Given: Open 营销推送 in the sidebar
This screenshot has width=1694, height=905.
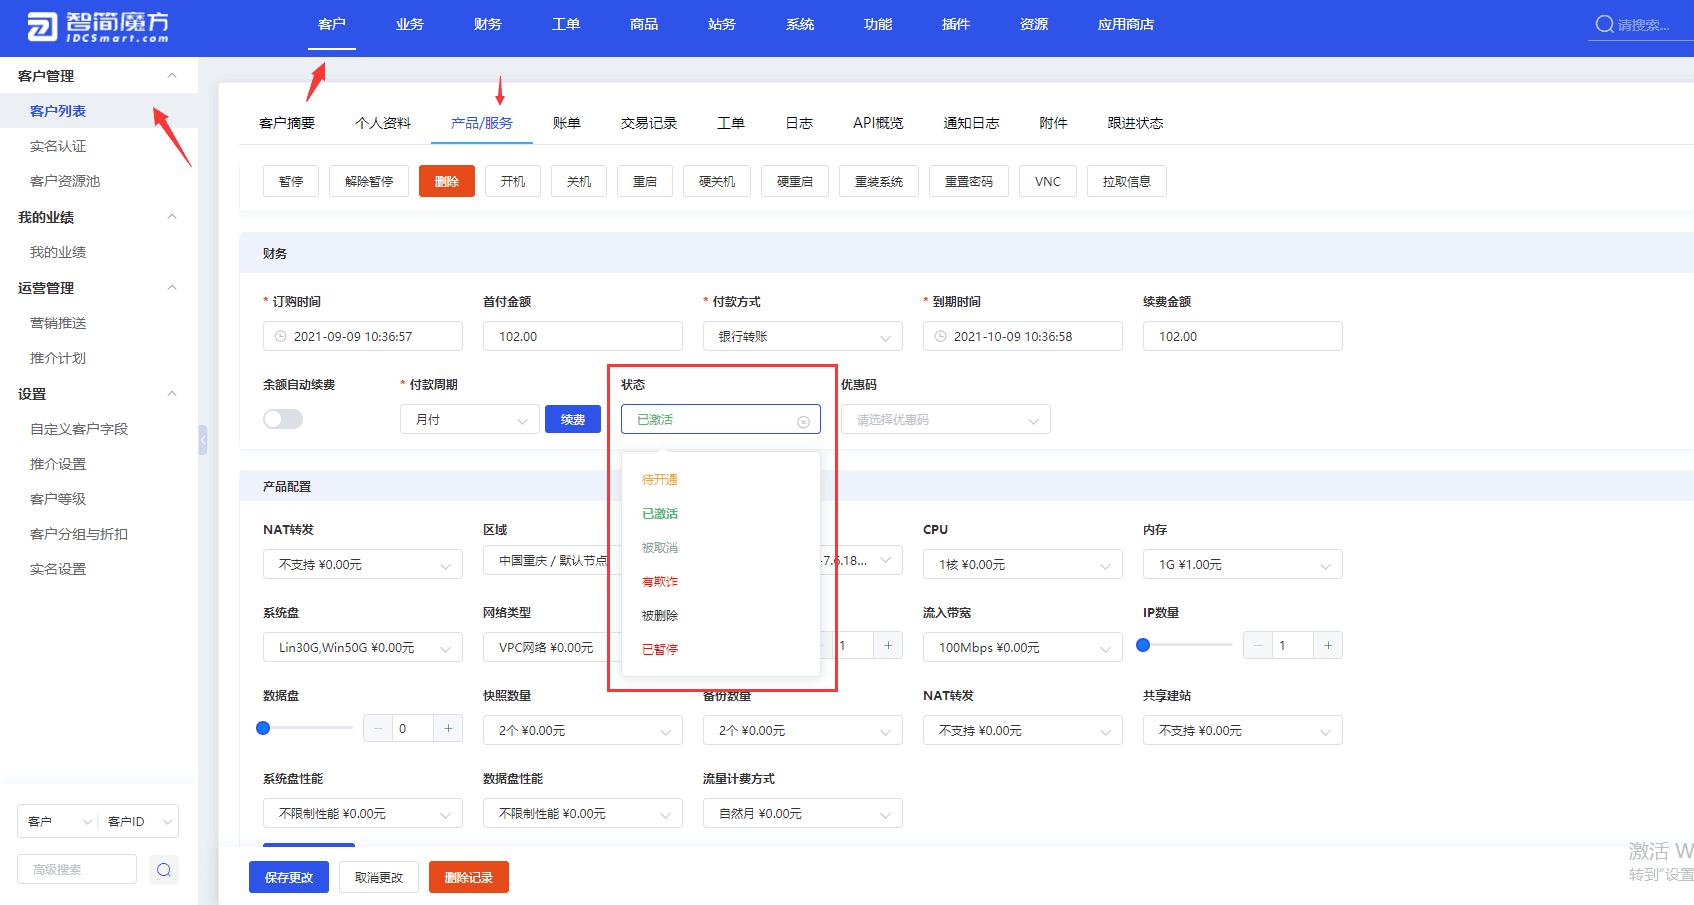Looking at the screenshot, I should [x=58, y=323].
